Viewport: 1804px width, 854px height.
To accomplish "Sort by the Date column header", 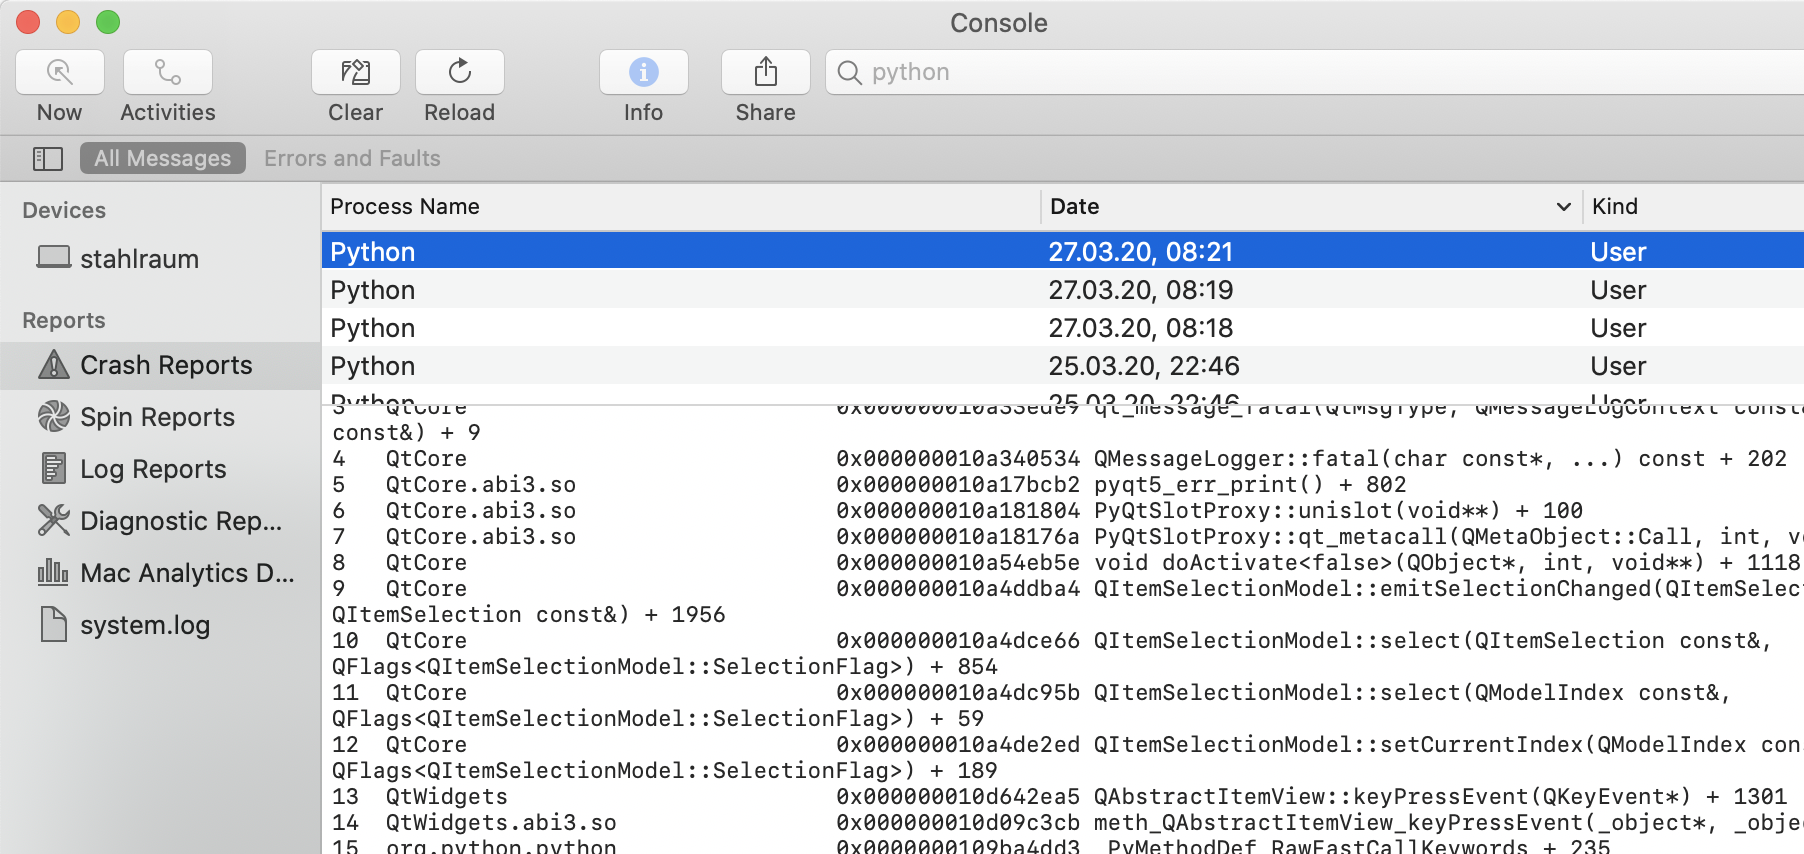I will tap(1310, 206).
